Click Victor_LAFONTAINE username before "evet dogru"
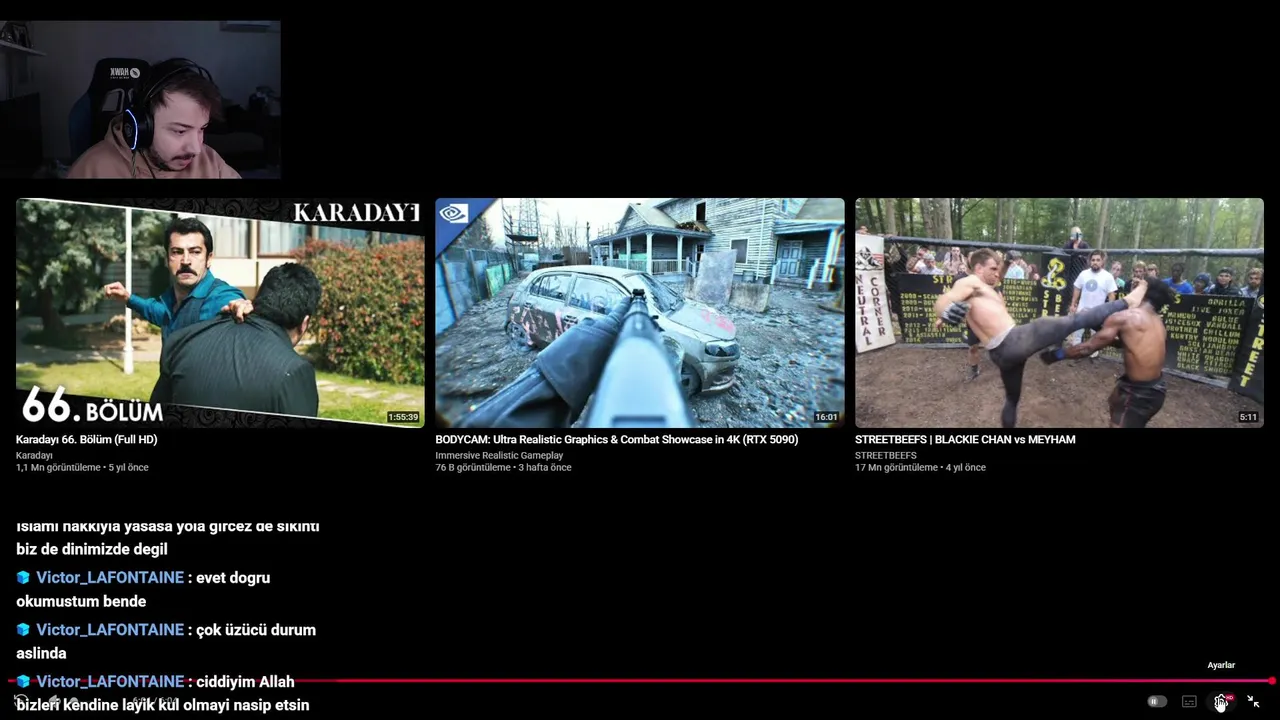The image size is (1280, 720). (110, 578)
